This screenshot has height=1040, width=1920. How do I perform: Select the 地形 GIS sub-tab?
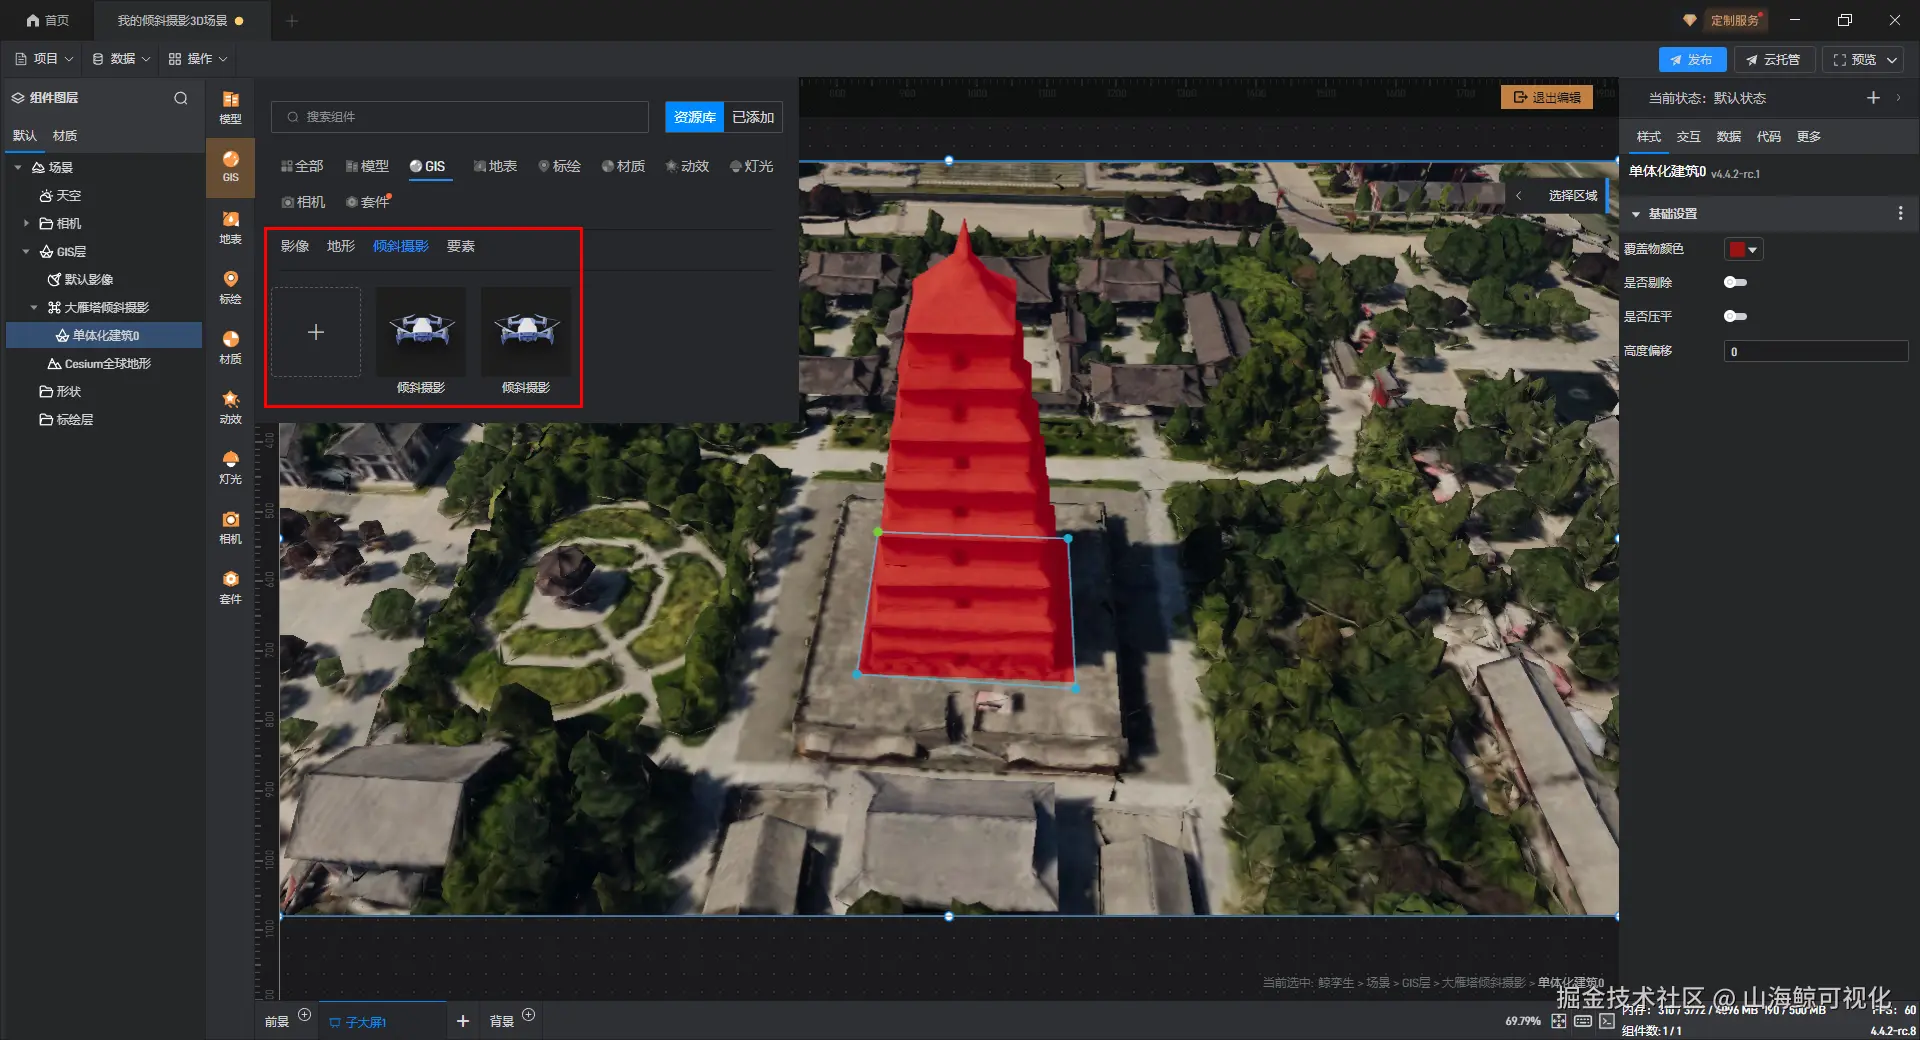click(341, 246)
